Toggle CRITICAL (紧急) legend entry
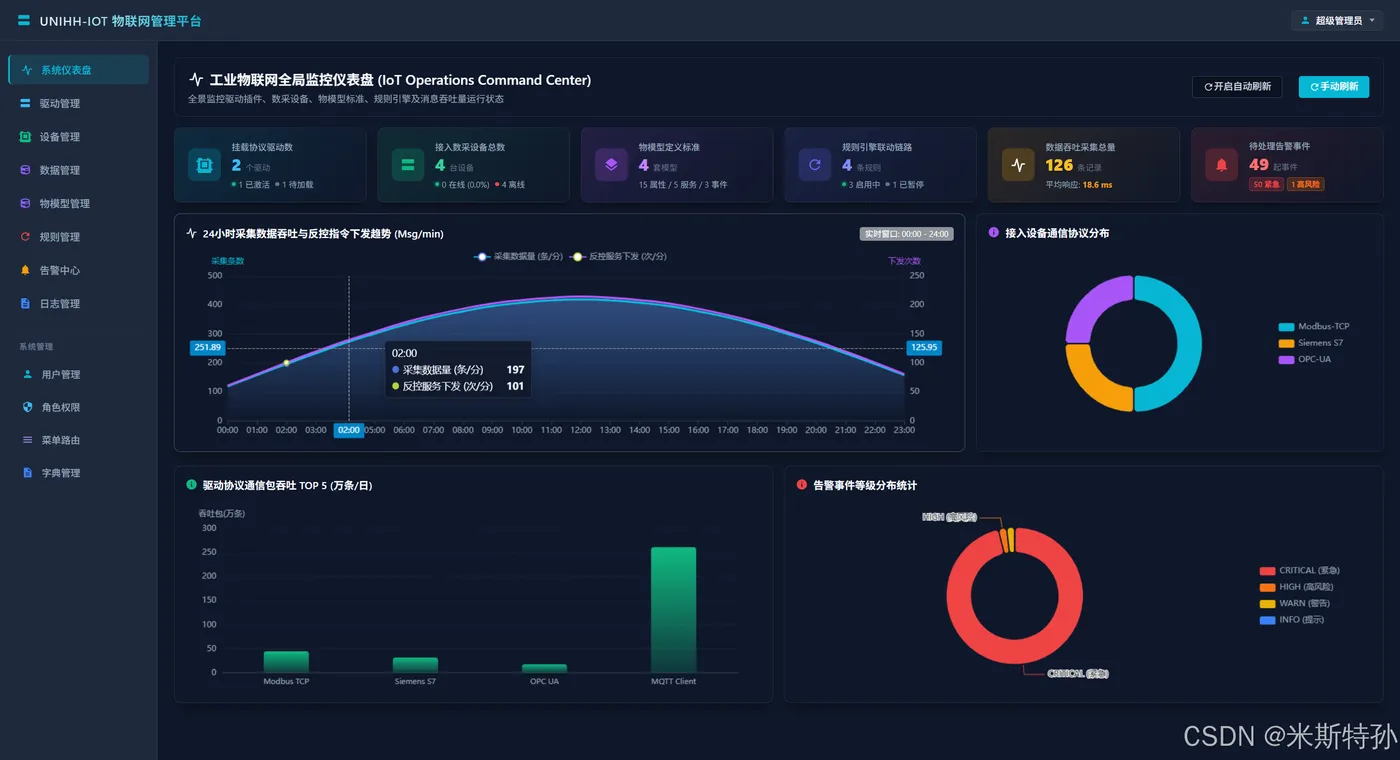This screenshot has height=760, width=1400. tap(1302, 571)
